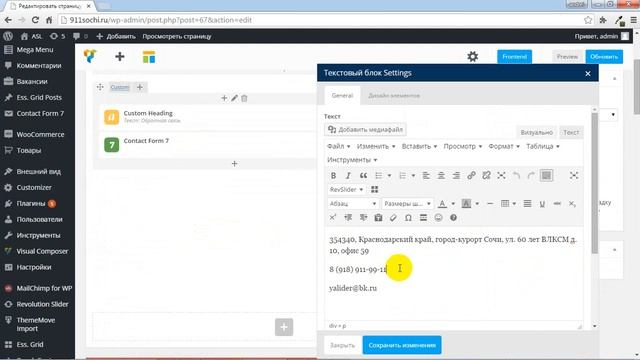Increase paragraph indent

click(363, 218)
